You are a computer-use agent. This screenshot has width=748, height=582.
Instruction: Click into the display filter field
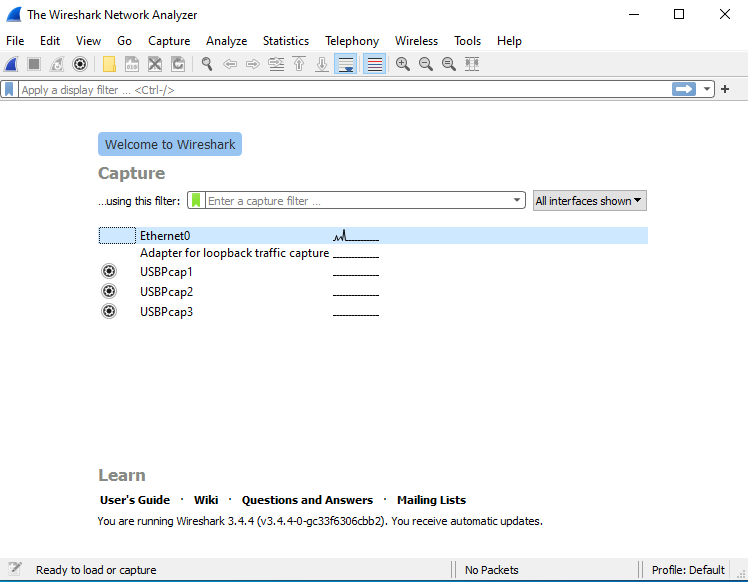(345, 90)
